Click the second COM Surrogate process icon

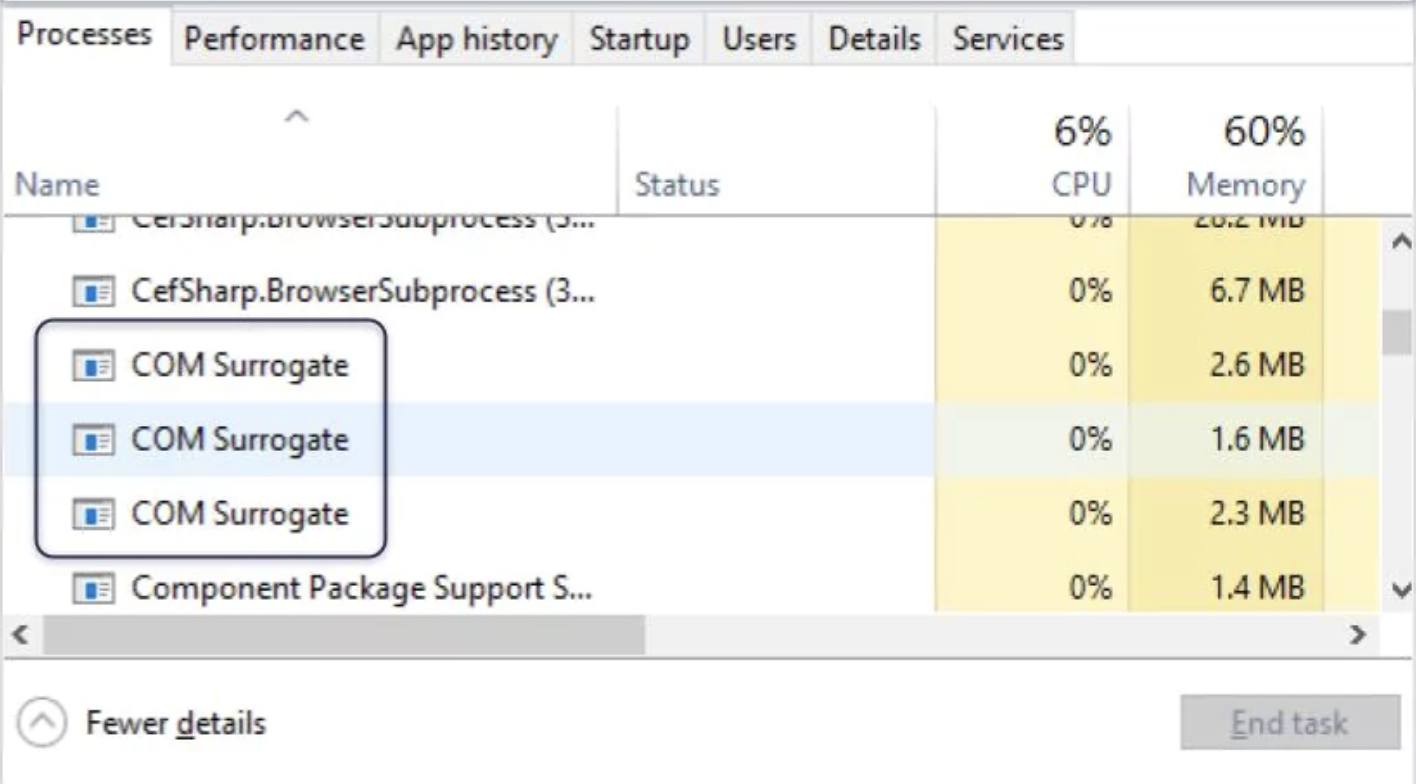tap(92, 439)
